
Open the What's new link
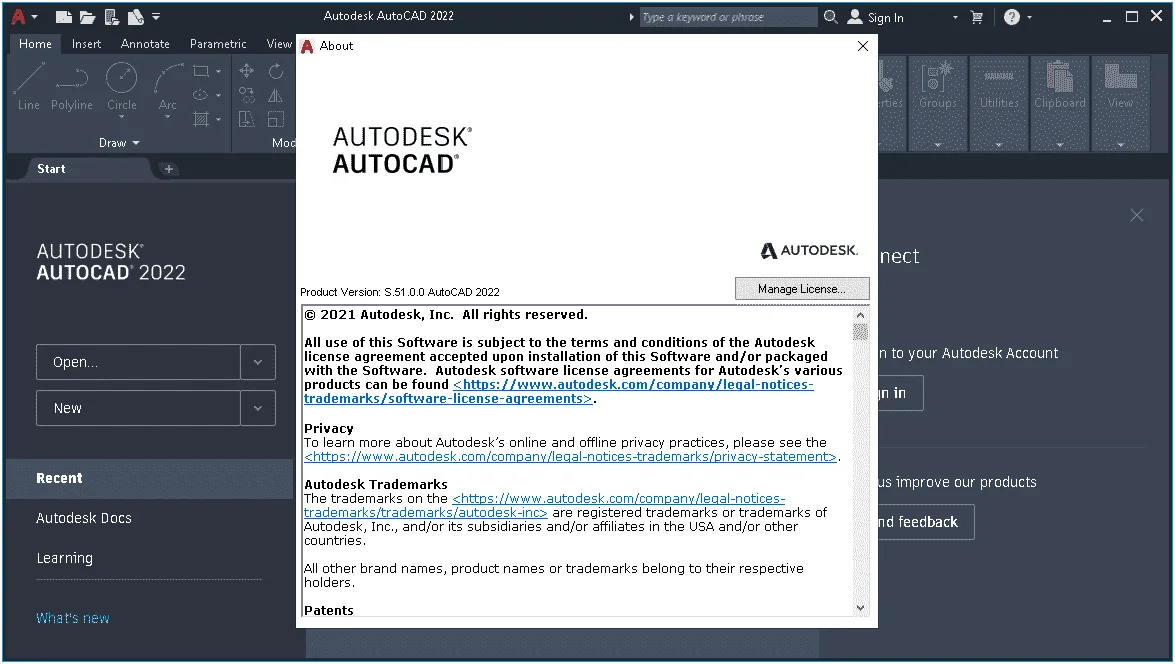[x=73, y=618]
